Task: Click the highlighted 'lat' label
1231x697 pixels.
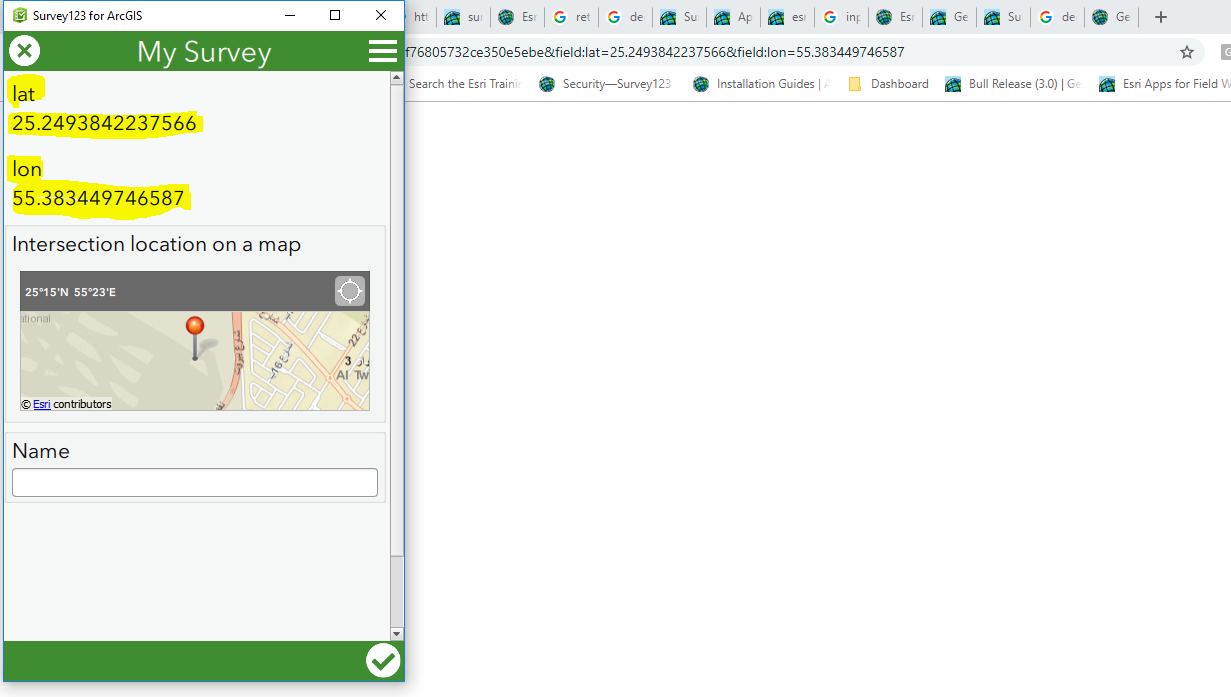Action: coord(25,93)
